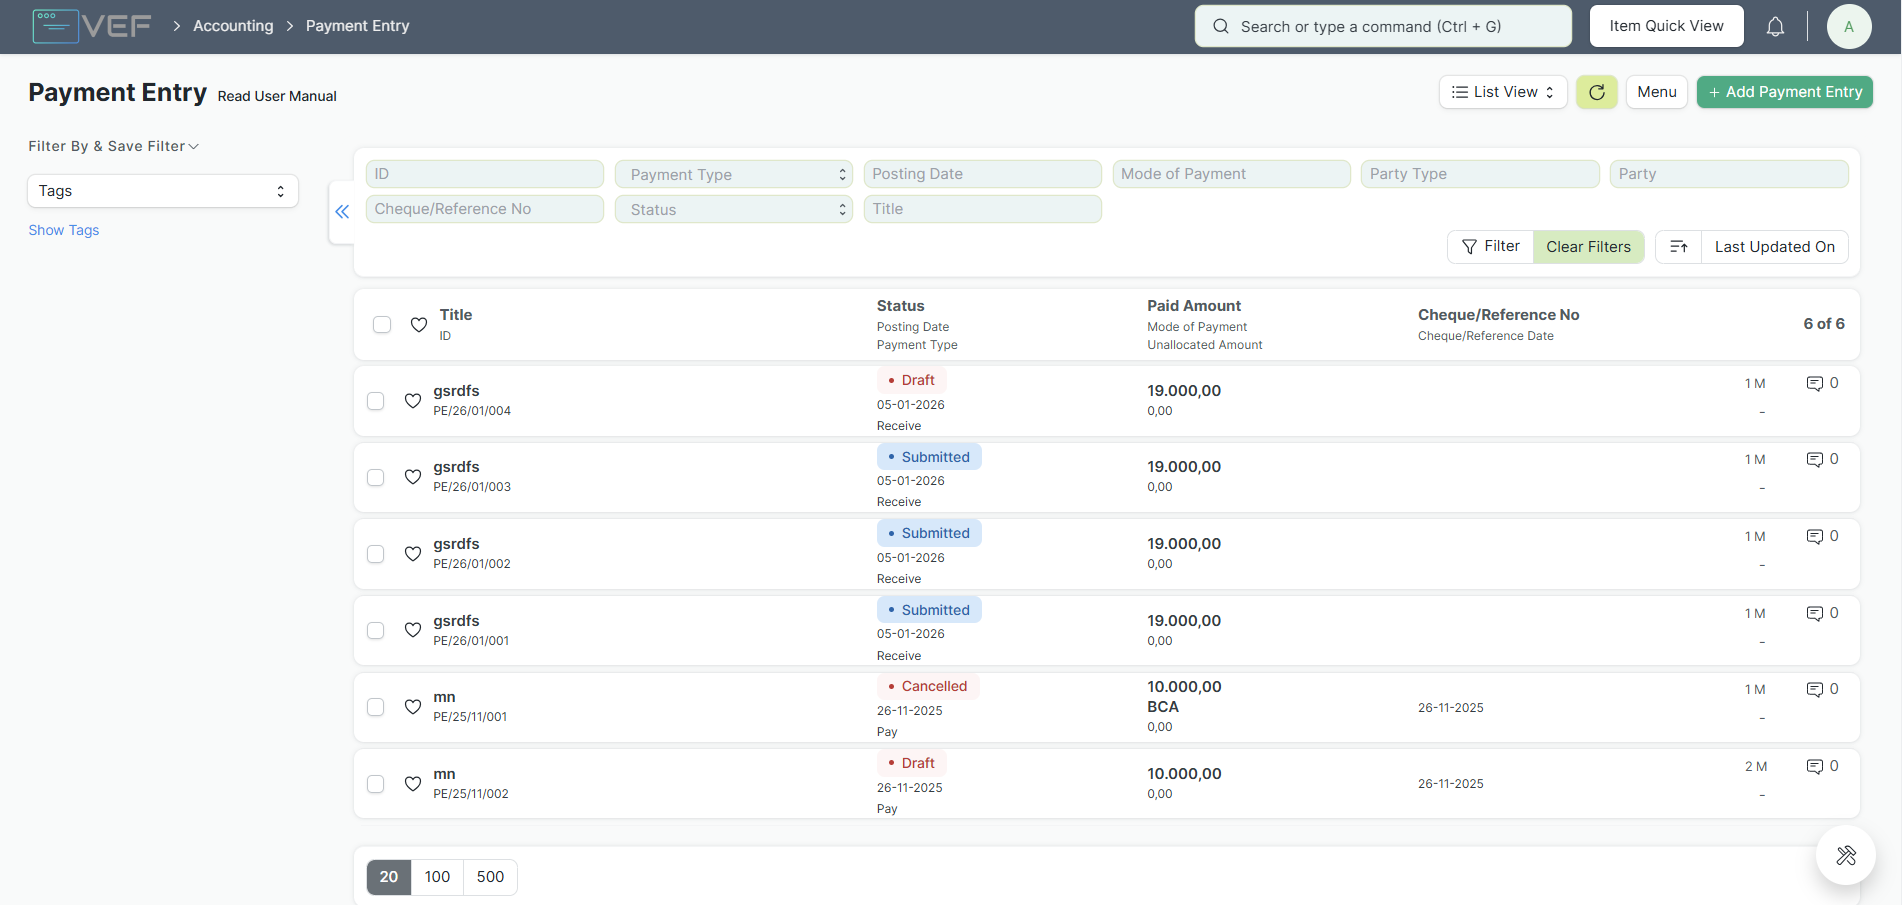Click the refresh list icon button
This screenshot has width=1902, height=905.
(1596, 92)
